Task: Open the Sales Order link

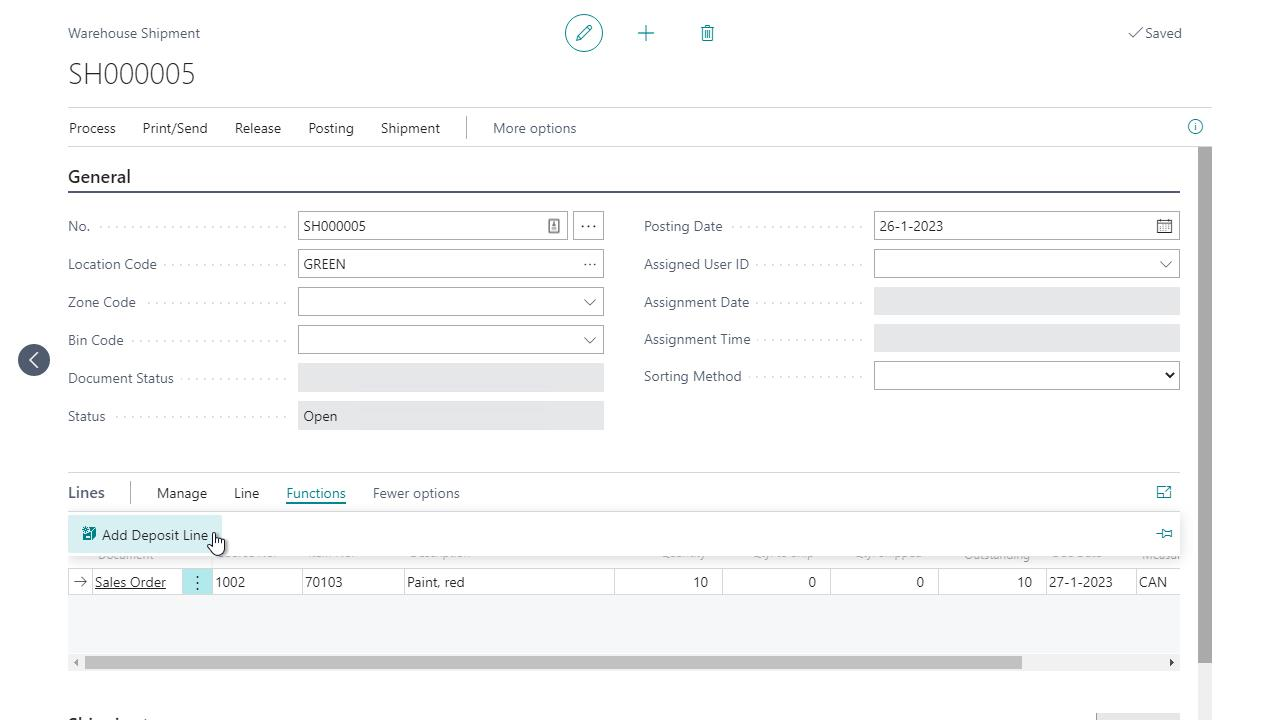Action: click(130, 582)
